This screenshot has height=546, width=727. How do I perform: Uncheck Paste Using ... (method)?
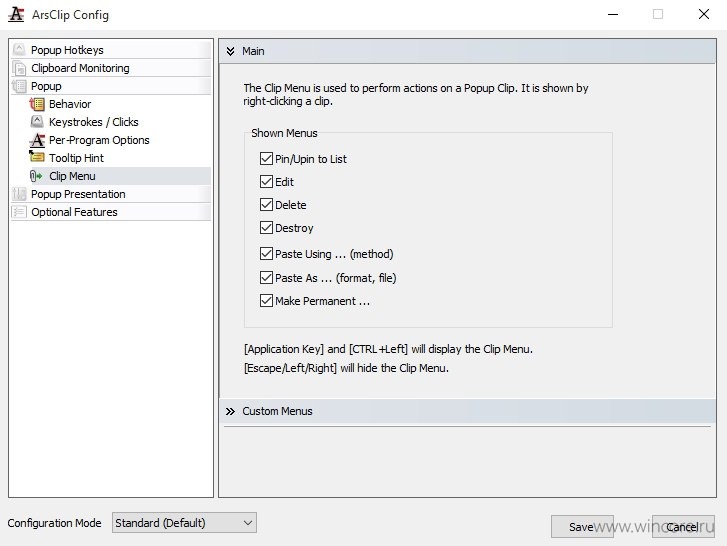coord(266,254)
